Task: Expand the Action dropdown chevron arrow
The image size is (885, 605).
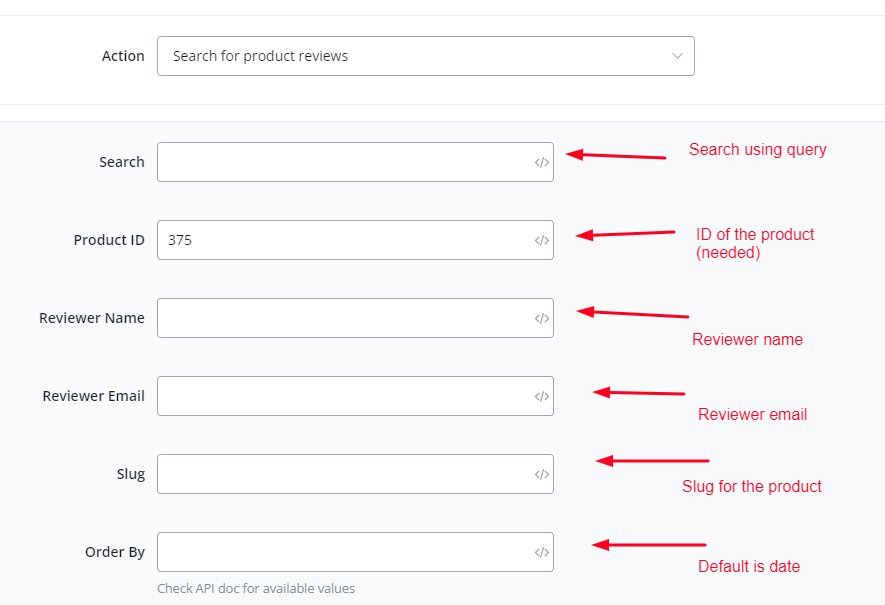Action: [x=677, y=56]
